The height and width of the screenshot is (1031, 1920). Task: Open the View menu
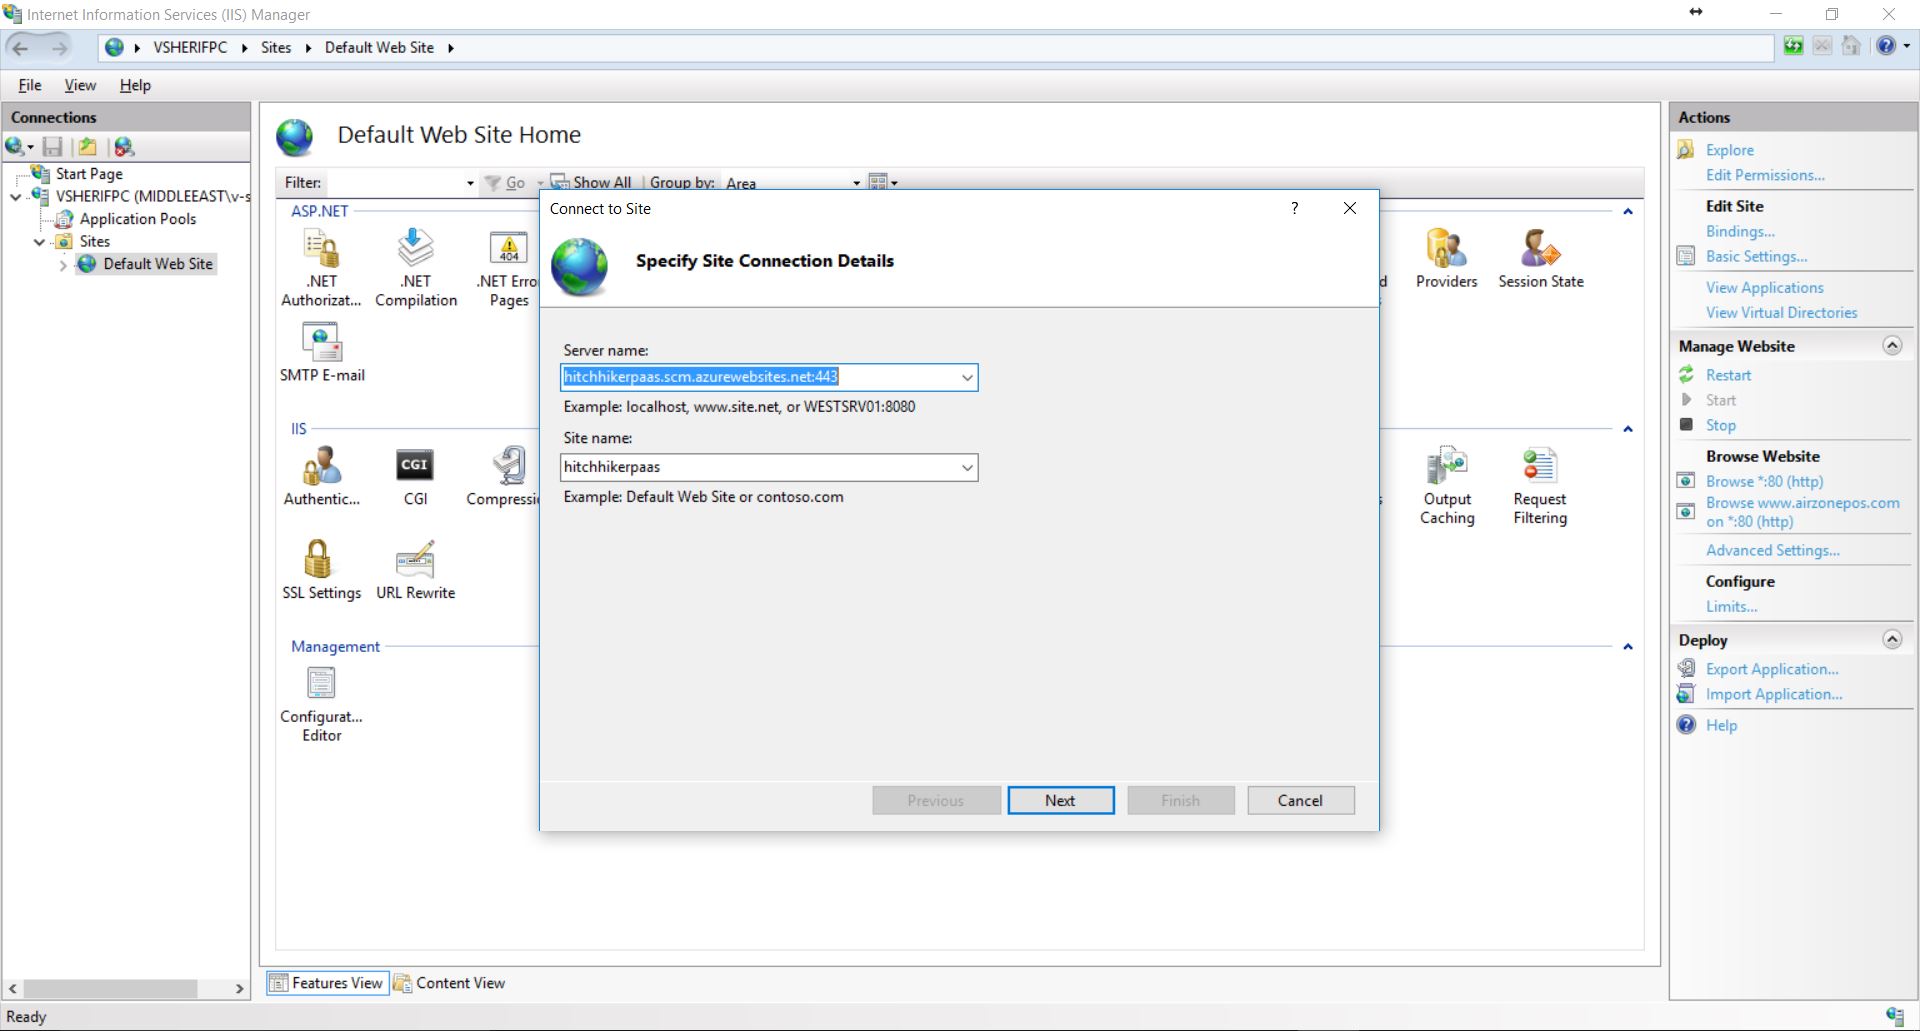80,85
